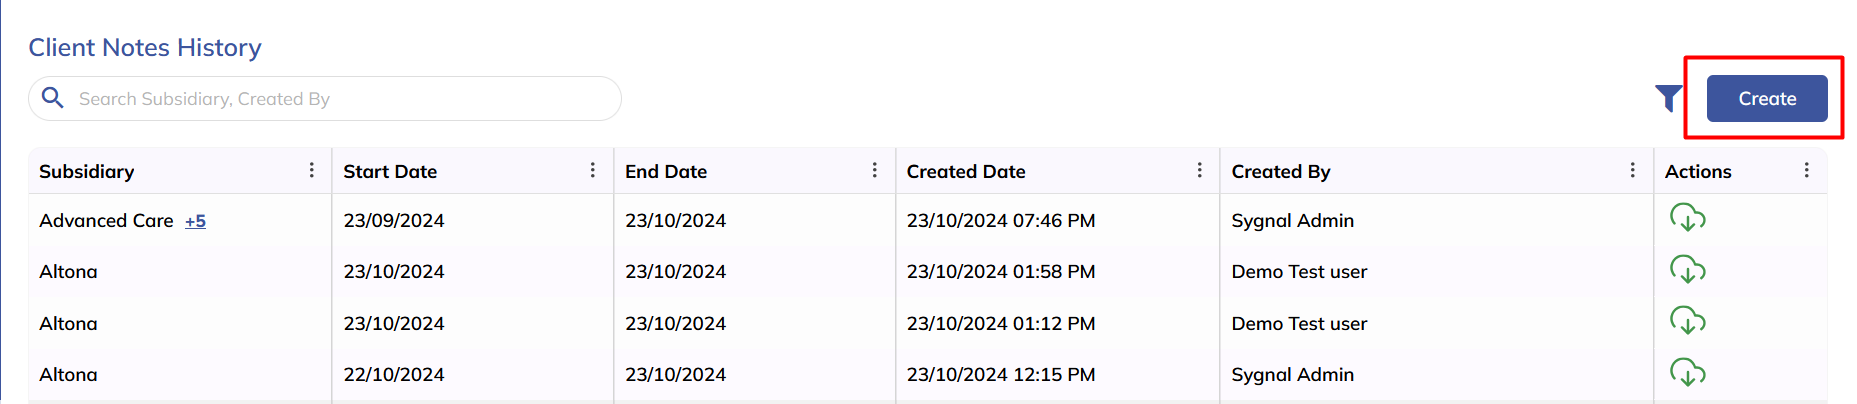Open Actions column options menu

pos(1807,170)
